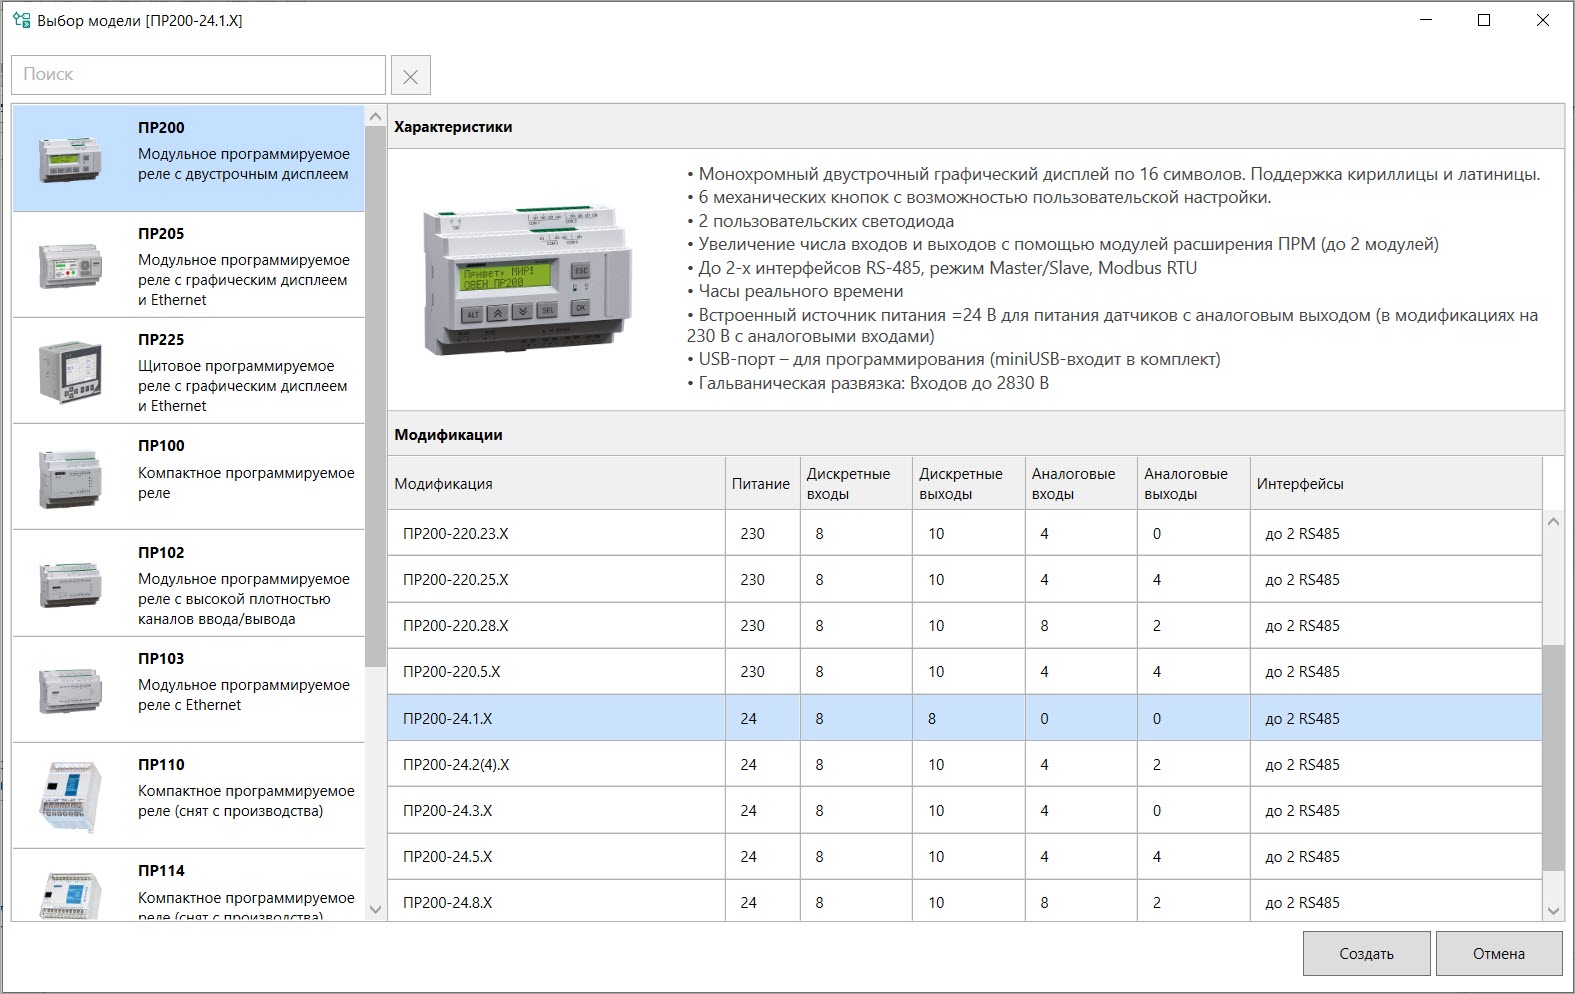1575x994 pixels.
Task: Clear search with the X button
Action: [x=410, y=75]
